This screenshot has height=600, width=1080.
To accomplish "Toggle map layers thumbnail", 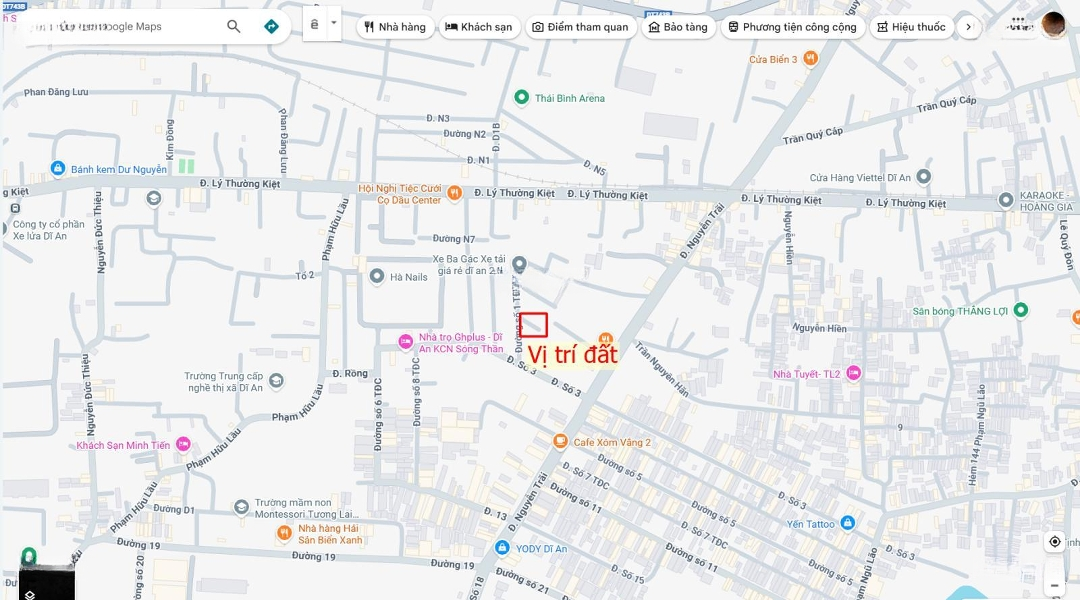I will pos(47,583).
